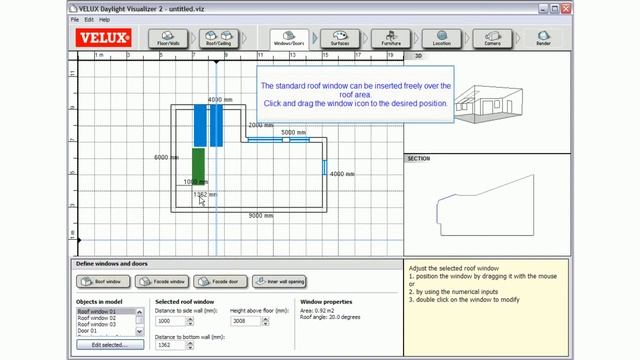Select the left blue roof window
Screen dimensions: 640x360
(200, 125)
